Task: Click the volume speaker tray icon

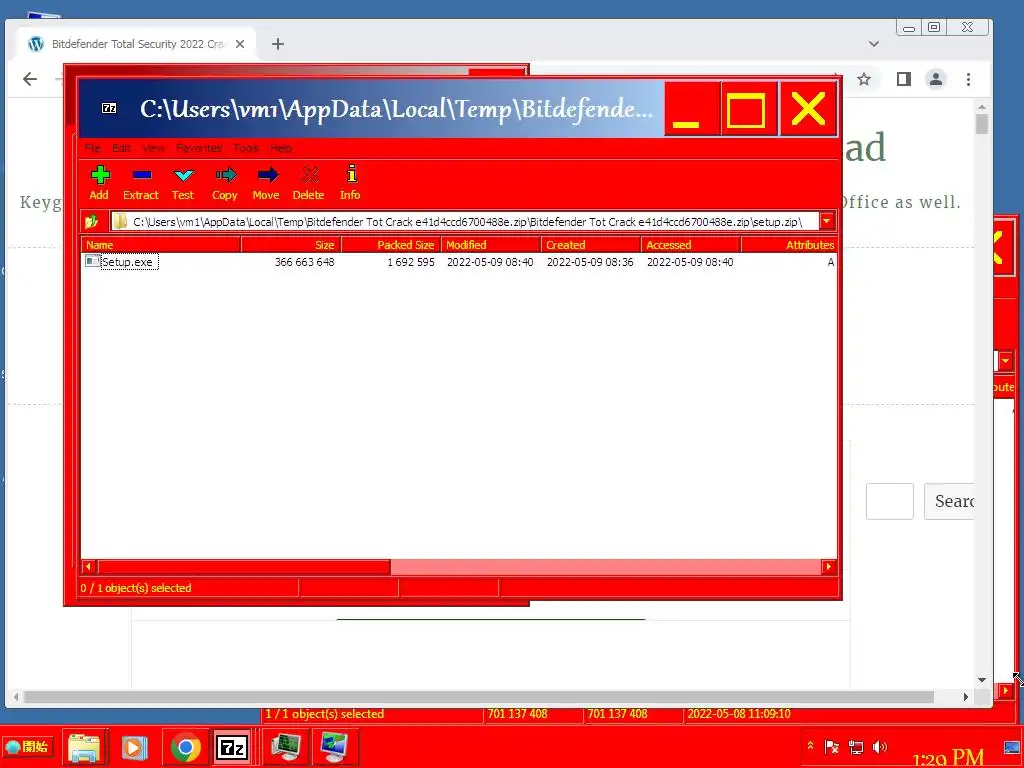Action: pyautogui.click(x=880, y=746)
